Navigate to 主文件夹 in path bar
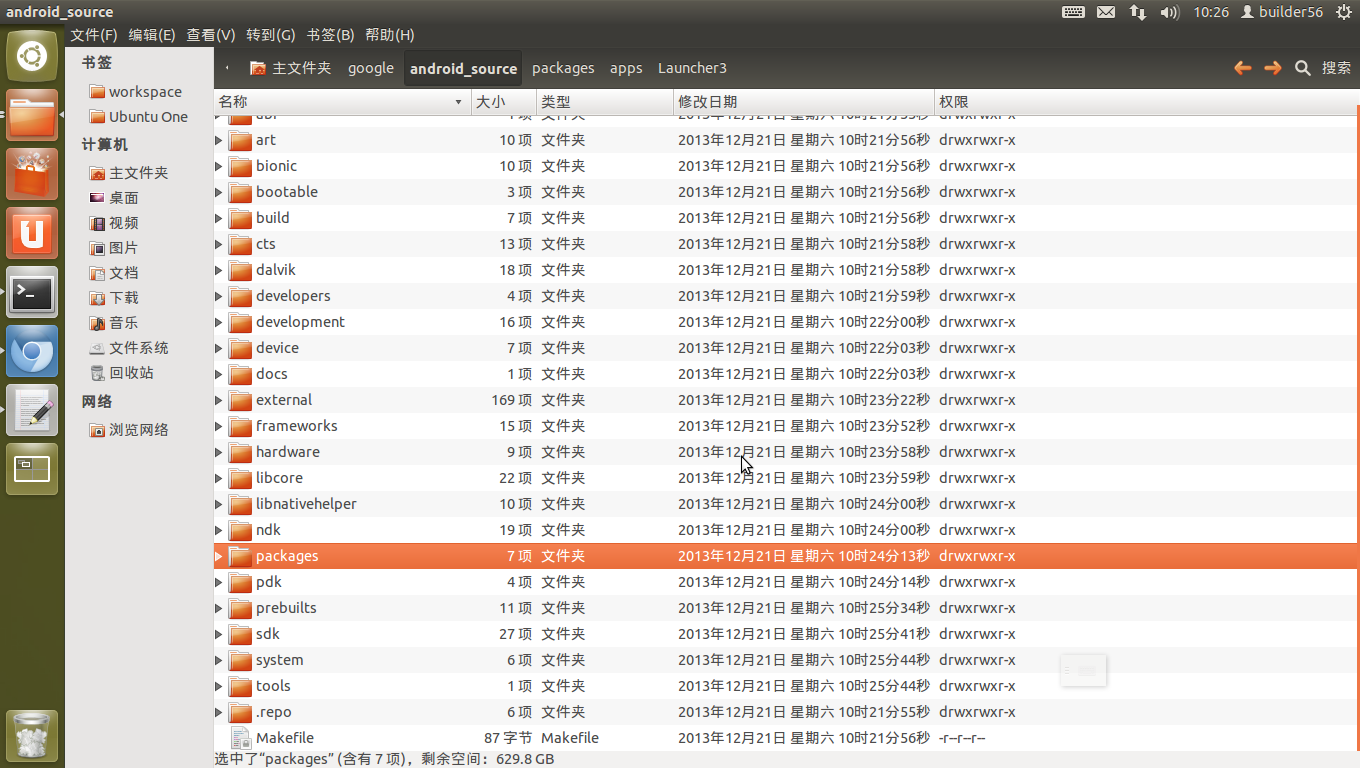The height and width of the screenshot is (768, 1360). 291,68
